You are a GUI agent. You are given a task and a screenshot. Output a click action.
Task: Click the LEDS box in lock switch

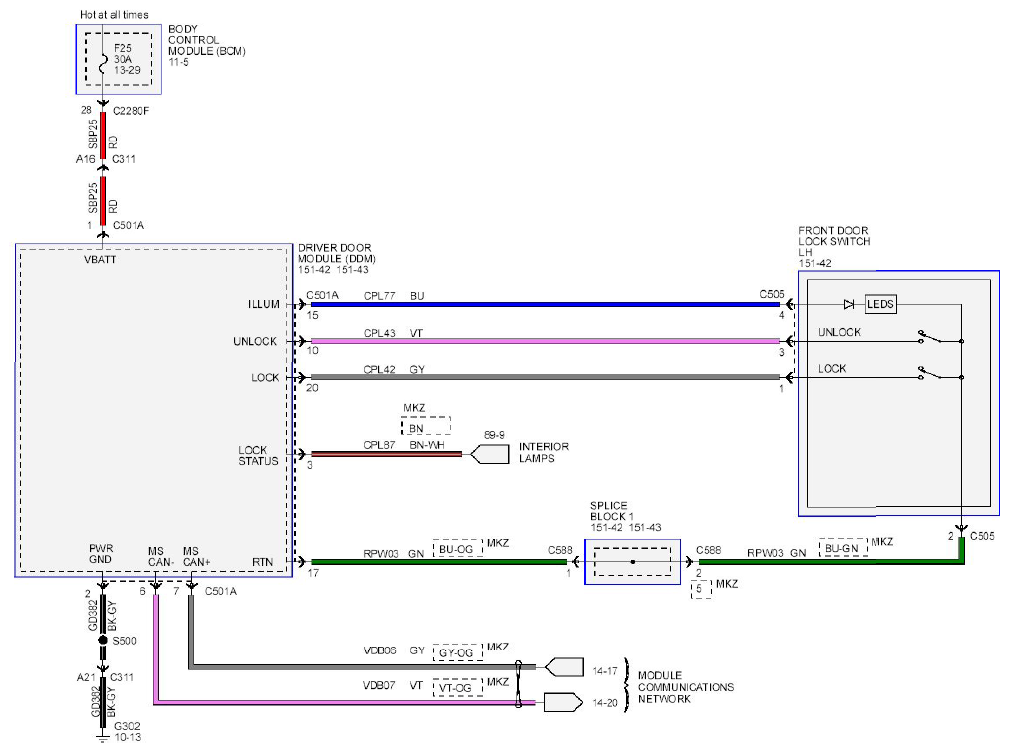pyautogui.click(x=880, y=304)
